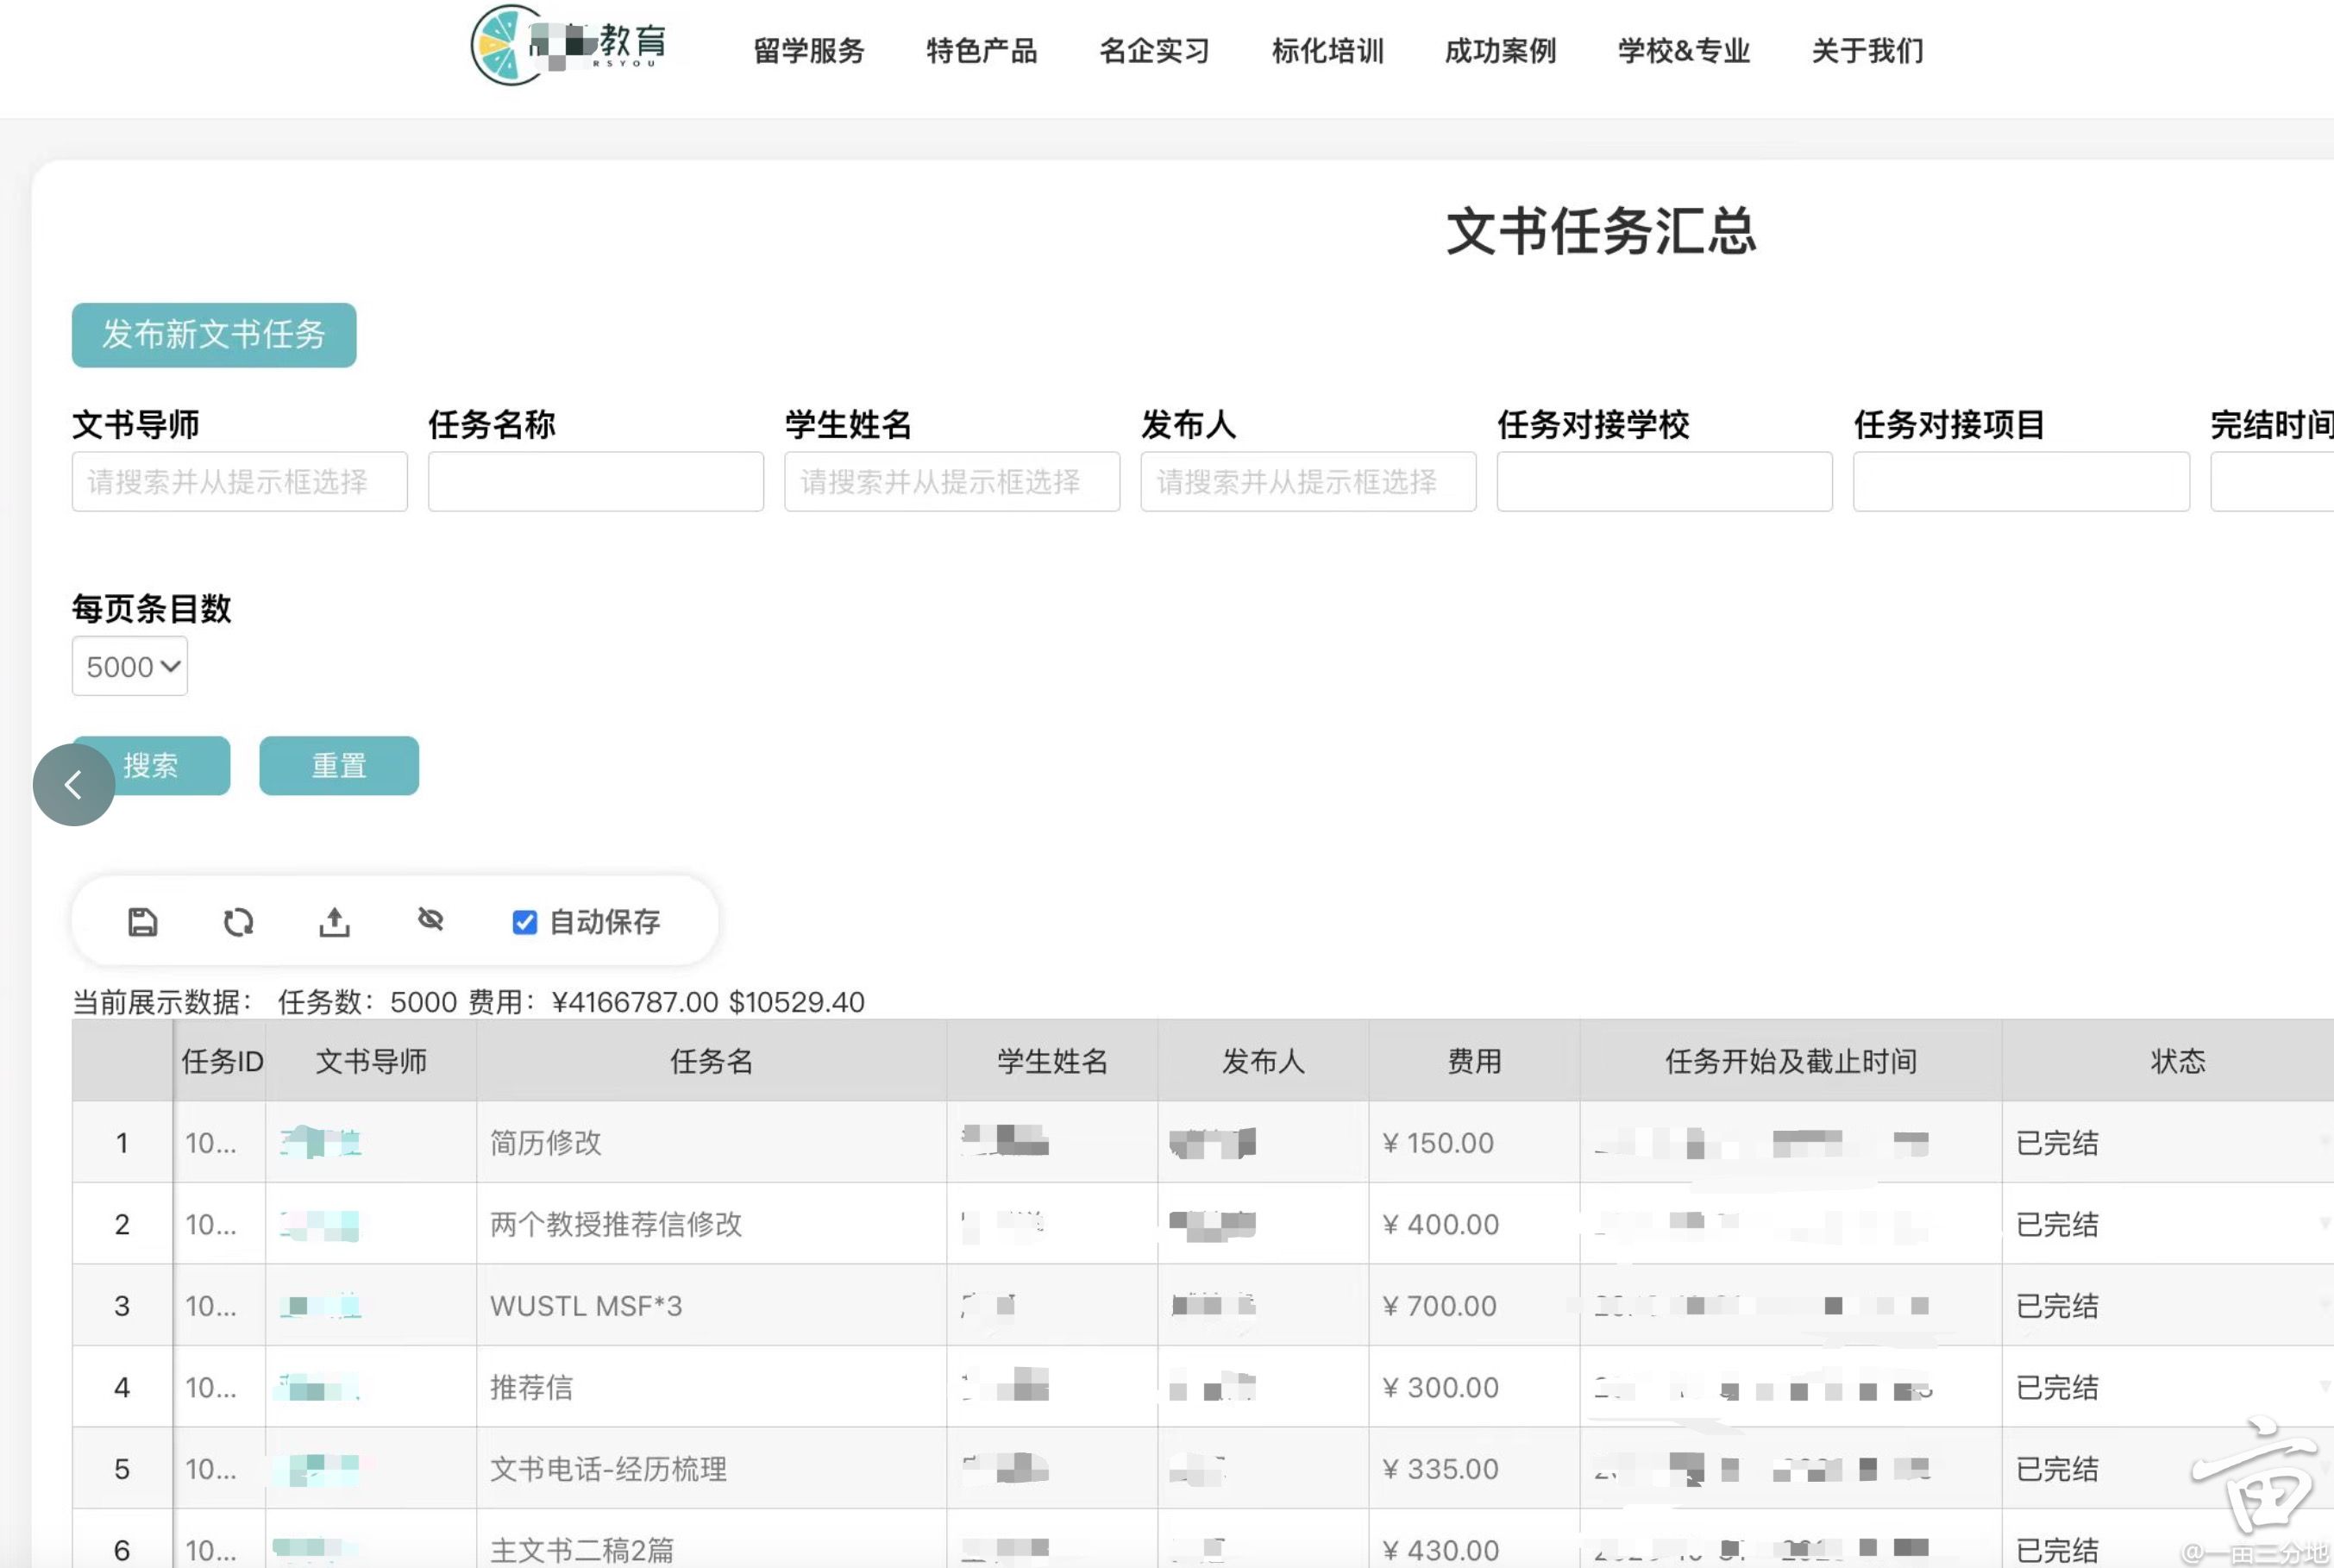This screenshot has height=1568, width=2334.
Task: Click the upload/export icon in table toolbar
Action: tap(334, 921)
